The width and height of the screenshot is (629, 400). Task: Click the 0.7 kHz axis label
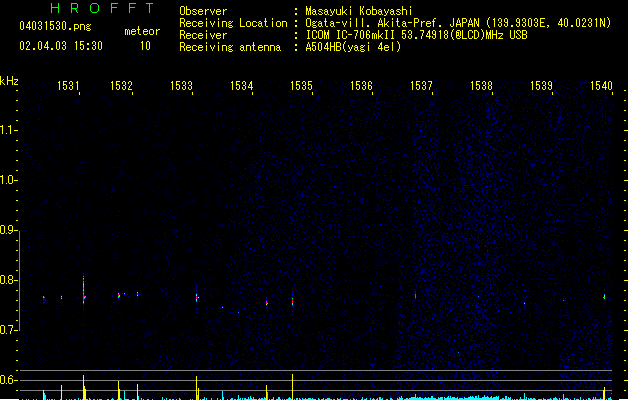click(8, 330)
